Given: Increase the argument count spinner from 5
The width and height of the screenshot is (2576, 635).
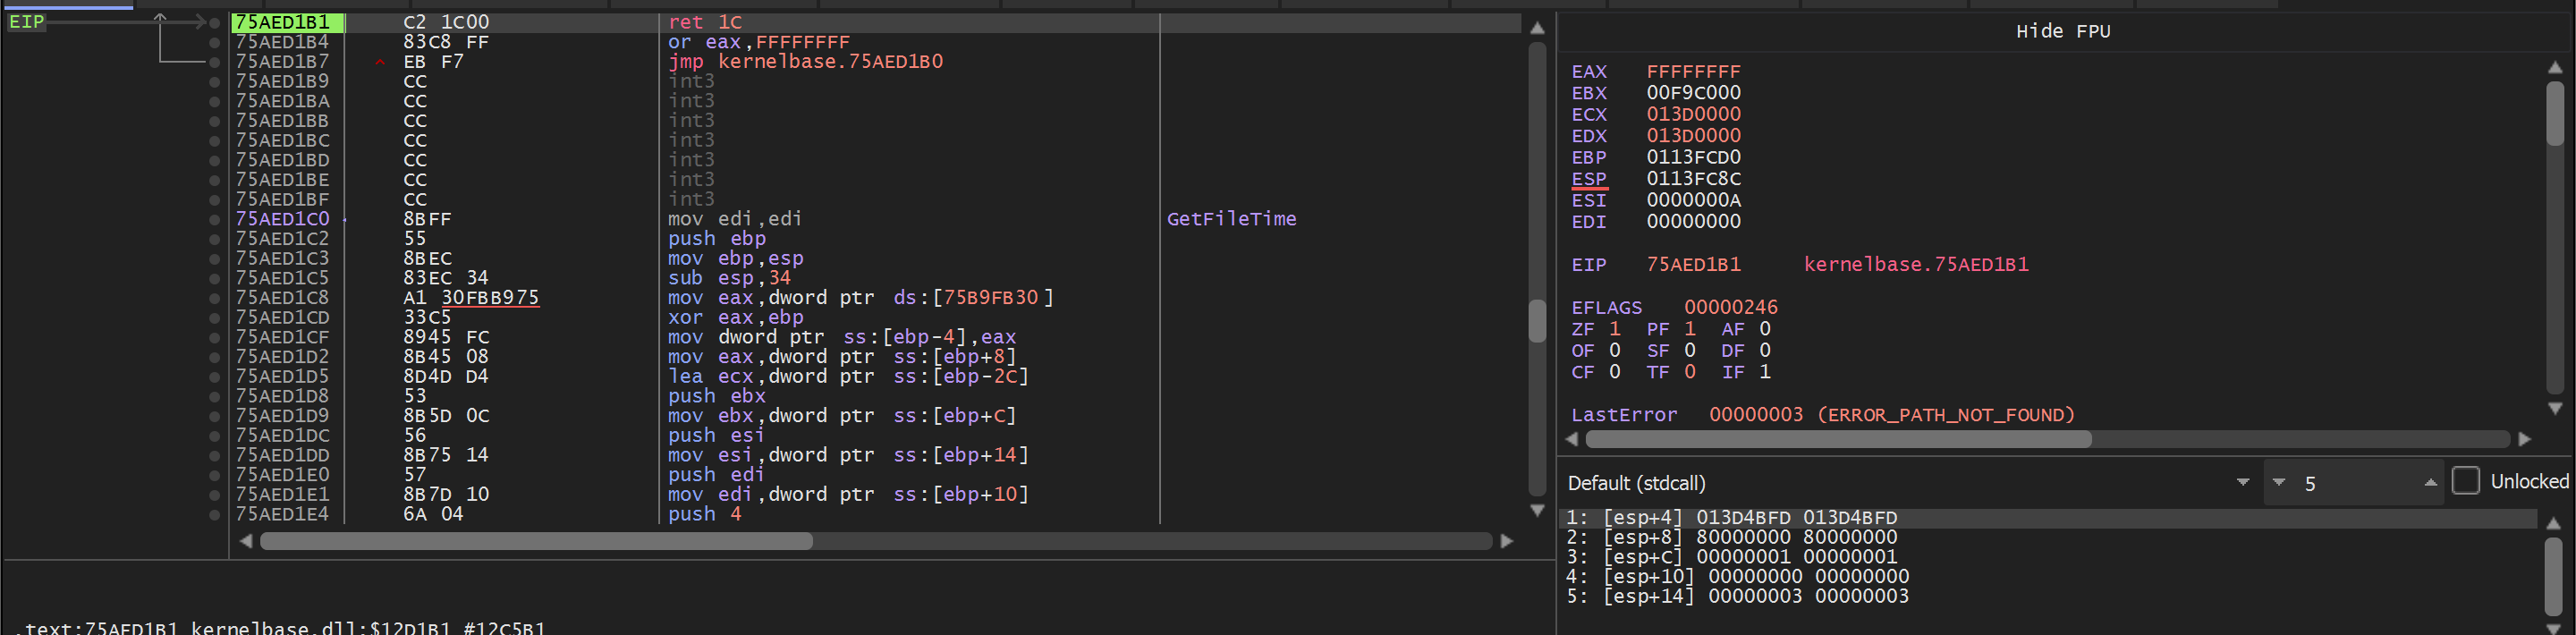Looking at the screenshot, I should point(2430,483).
